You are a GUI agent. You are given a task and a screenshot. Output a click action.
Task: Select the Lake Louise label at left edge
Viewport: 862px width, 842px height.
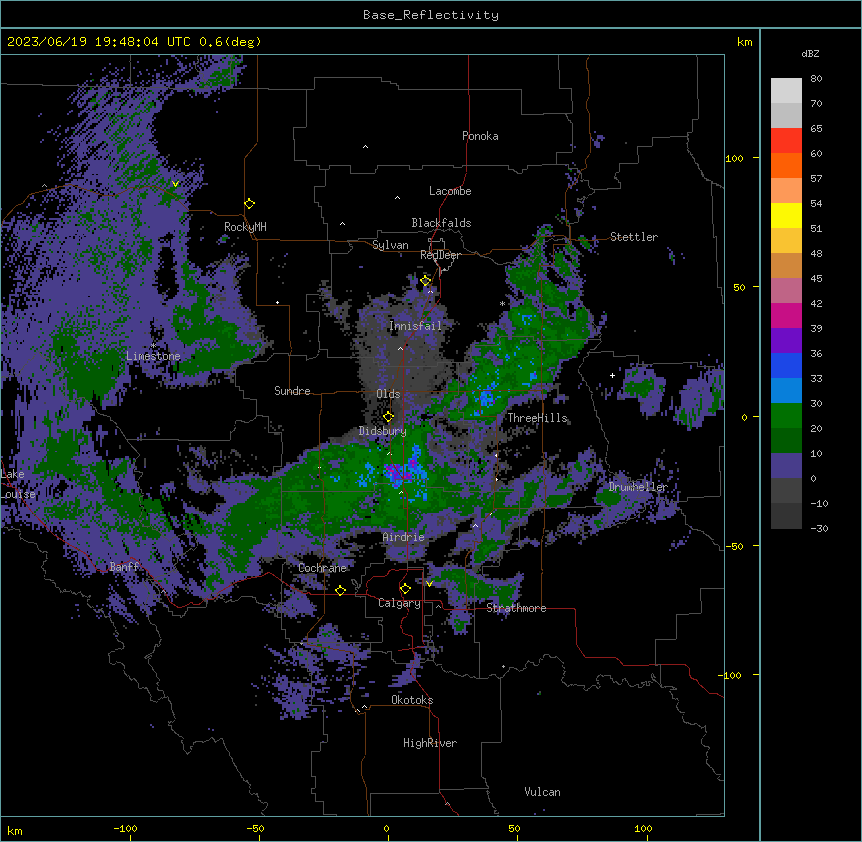coord(17,484)
